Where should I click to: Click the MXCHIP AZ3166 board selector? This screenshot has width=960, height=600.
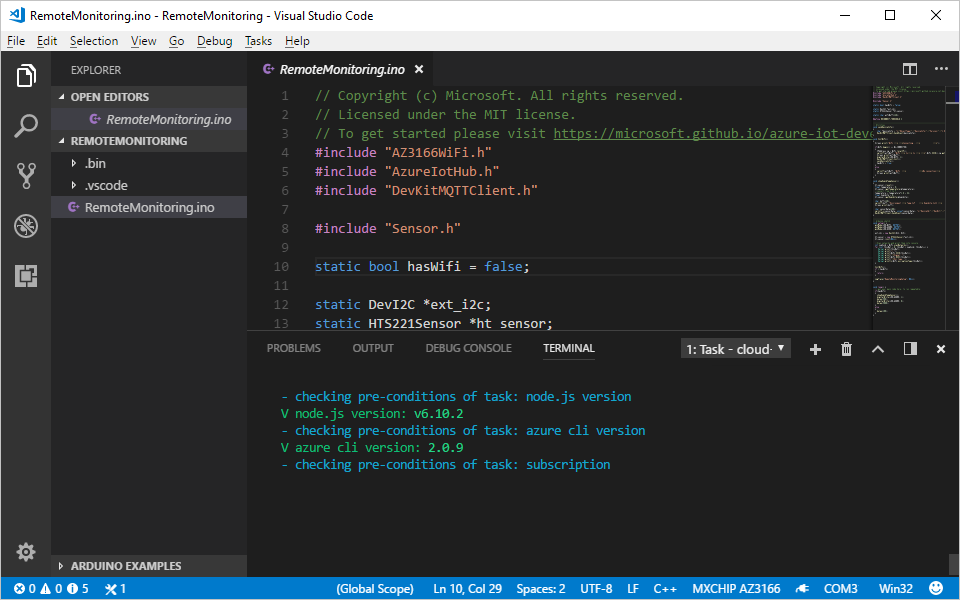[x=736, y=589]
